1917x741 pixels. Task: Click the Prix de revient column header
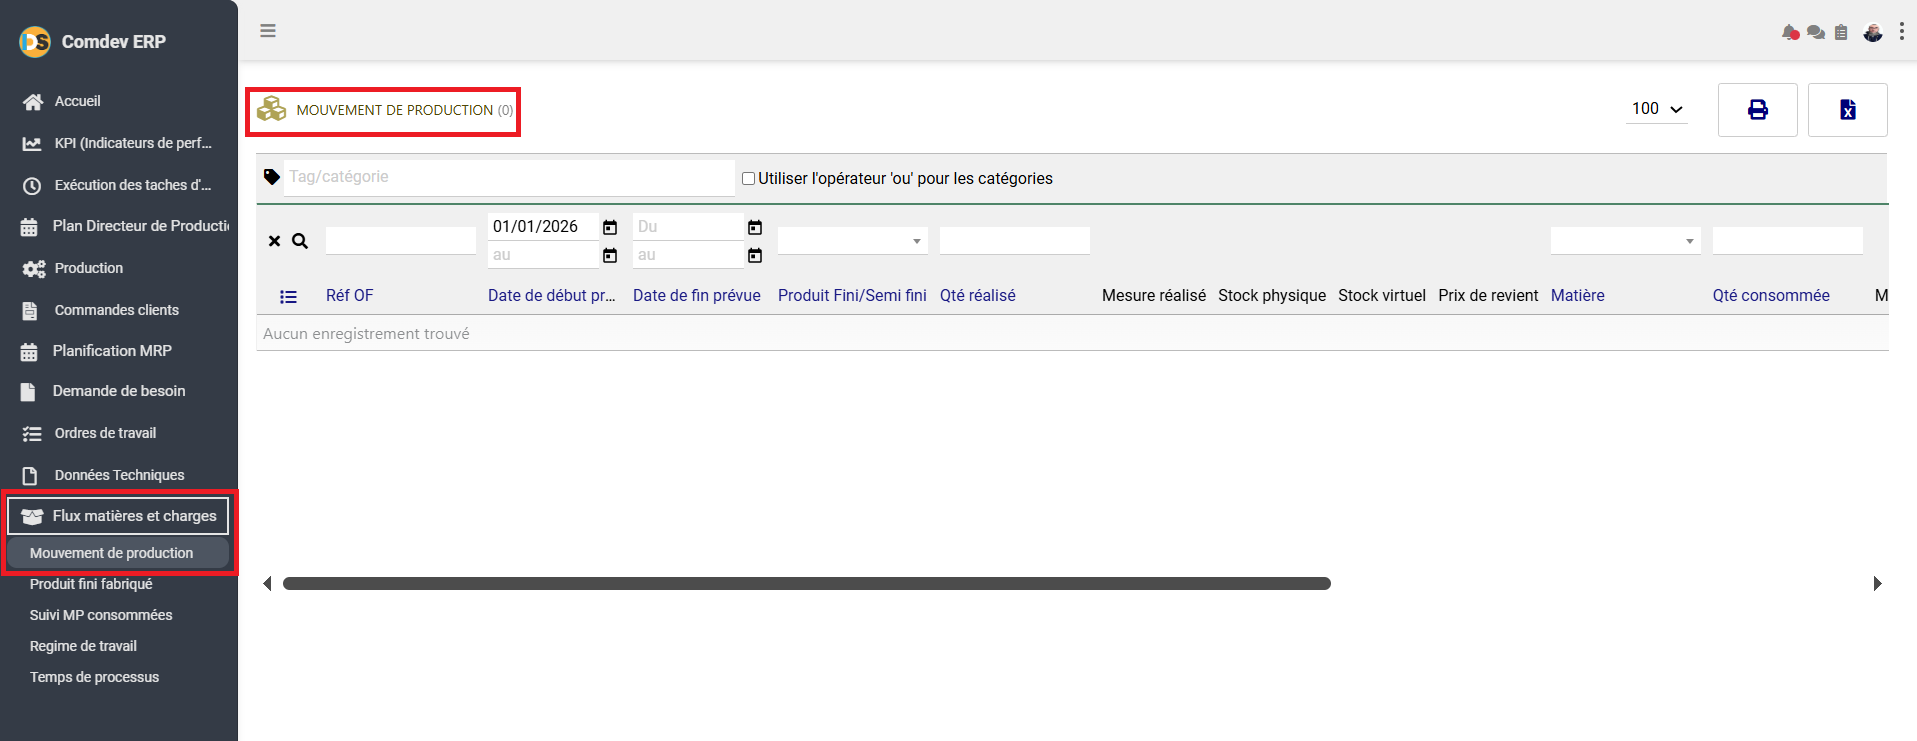[1488, 296]
